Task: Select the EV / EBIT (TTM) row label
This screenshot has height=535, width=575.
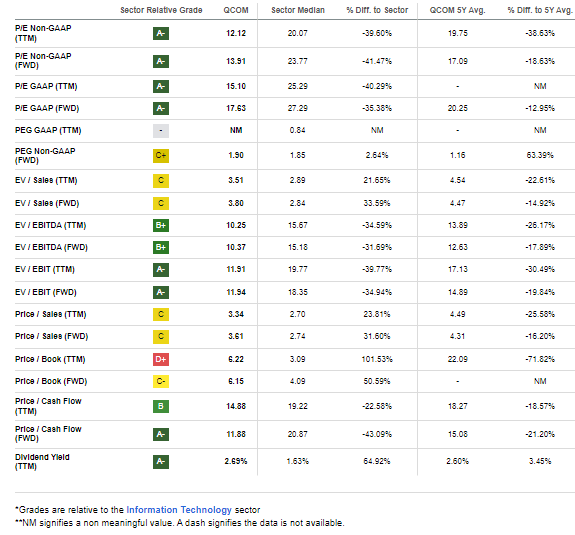Action: point(45,270)
